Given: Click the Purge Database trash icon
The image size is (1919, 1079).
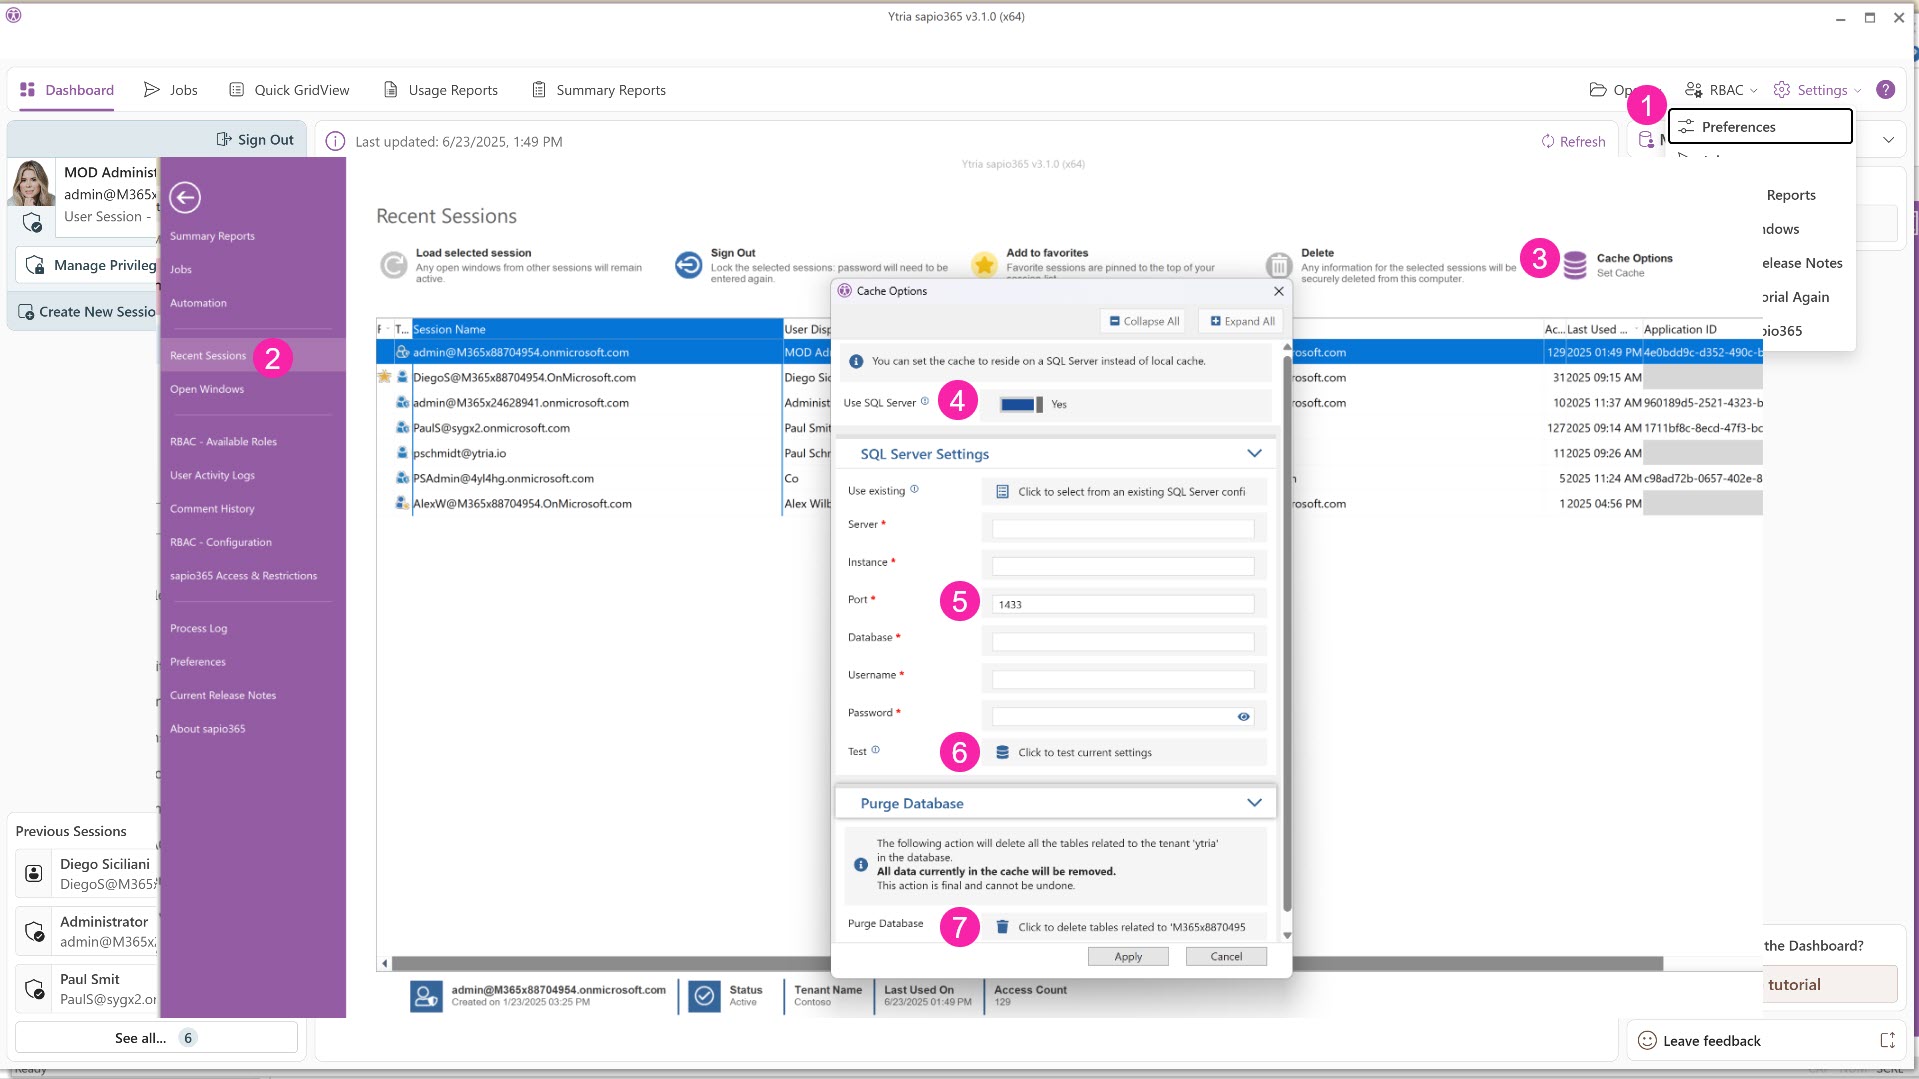Looking at the screenshot, I should [x=1002, y=927].
